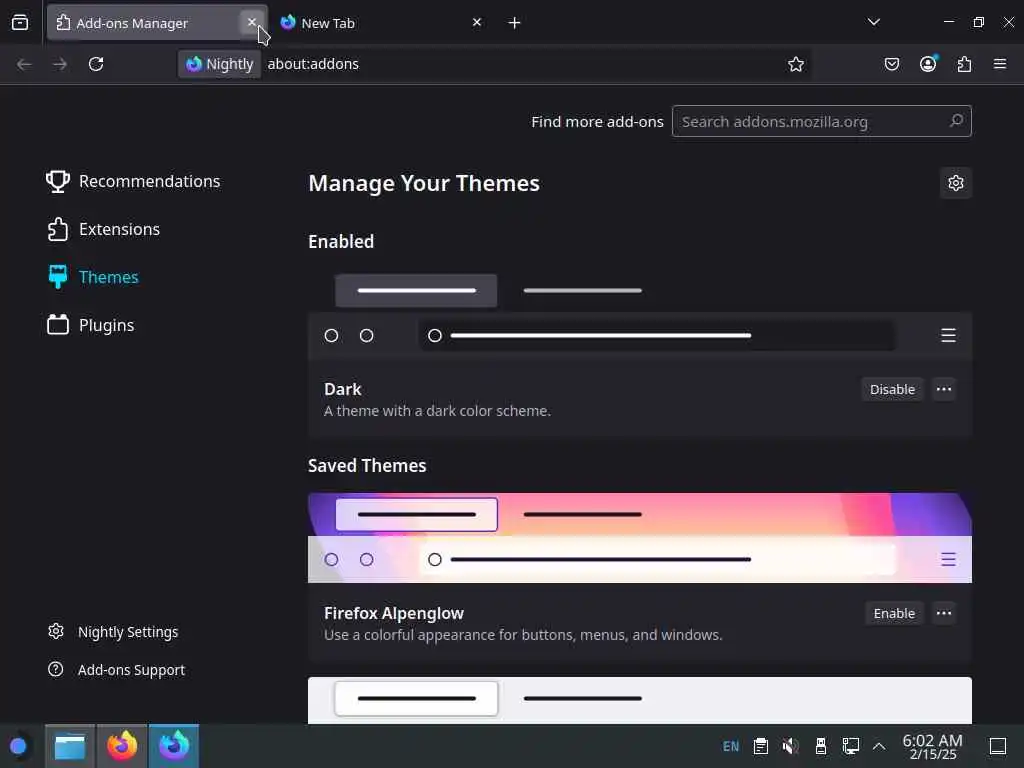Launch Firefox from the taskbar
Viewport: 1024px width, 768px height.
click(x=122, y=746)
